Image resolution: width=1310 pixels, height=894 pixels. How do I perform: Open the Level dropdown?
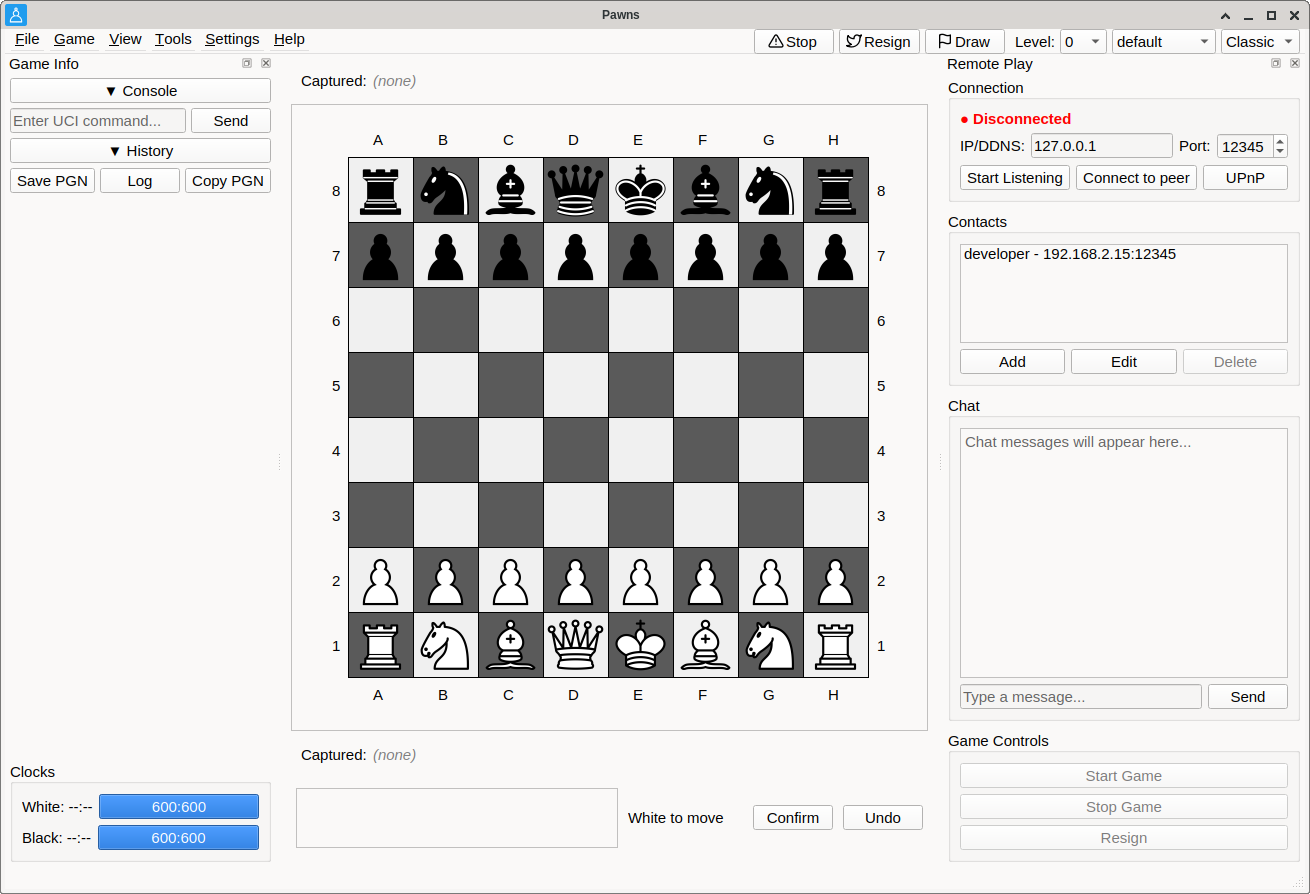tap(1083, 42)
